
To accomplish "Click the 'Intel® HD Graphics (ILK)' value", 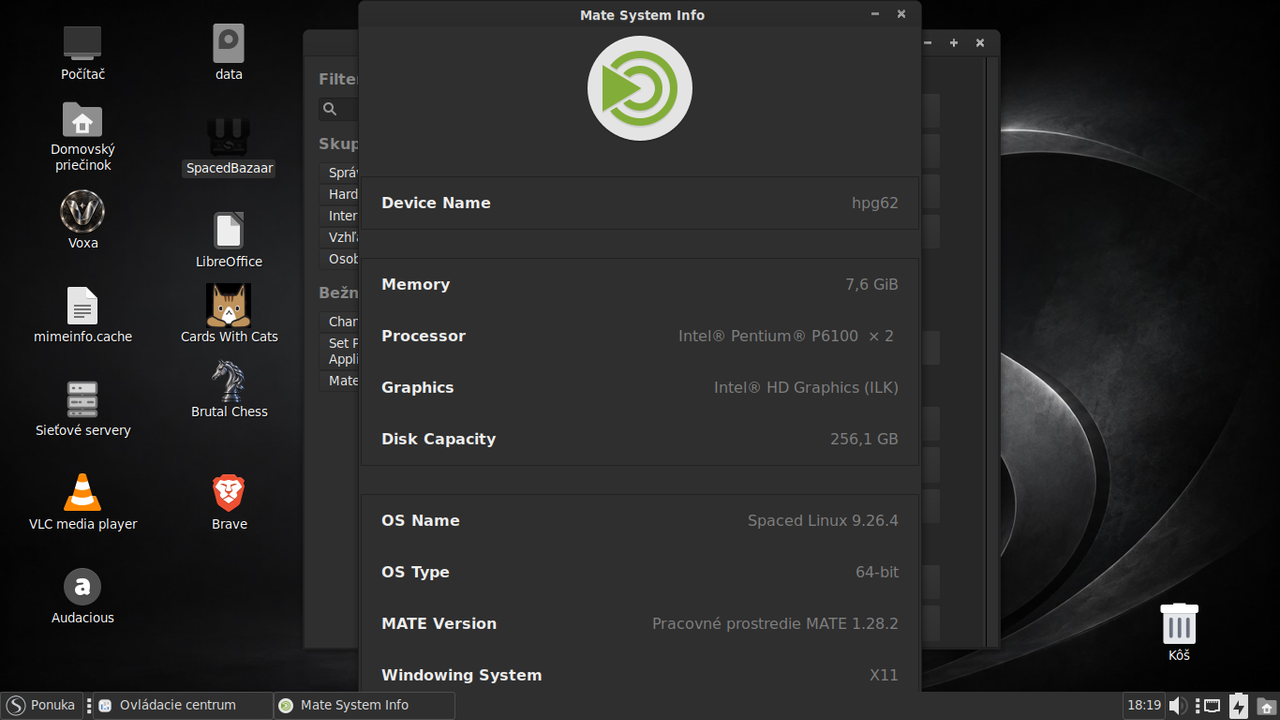I will 806,388.
